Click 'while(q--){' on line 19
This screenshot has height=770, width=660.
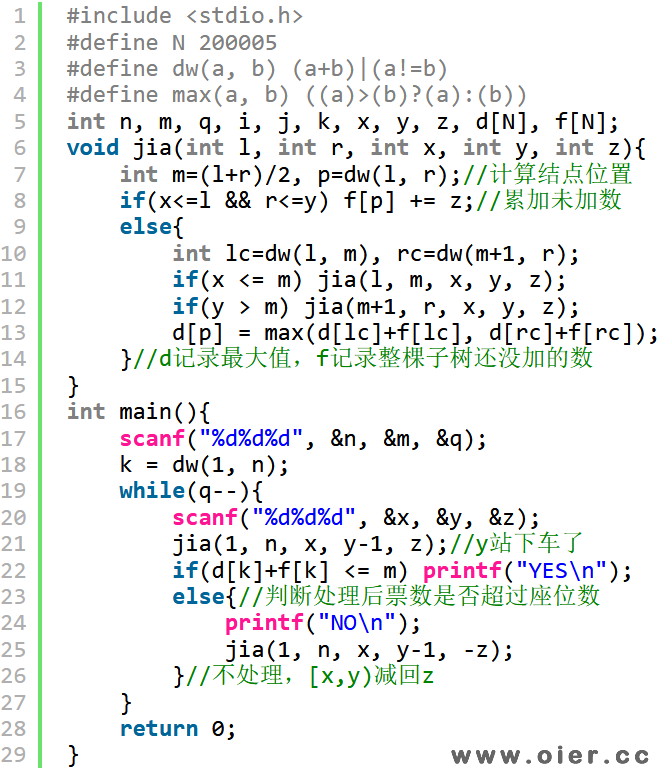coord(191,491)
